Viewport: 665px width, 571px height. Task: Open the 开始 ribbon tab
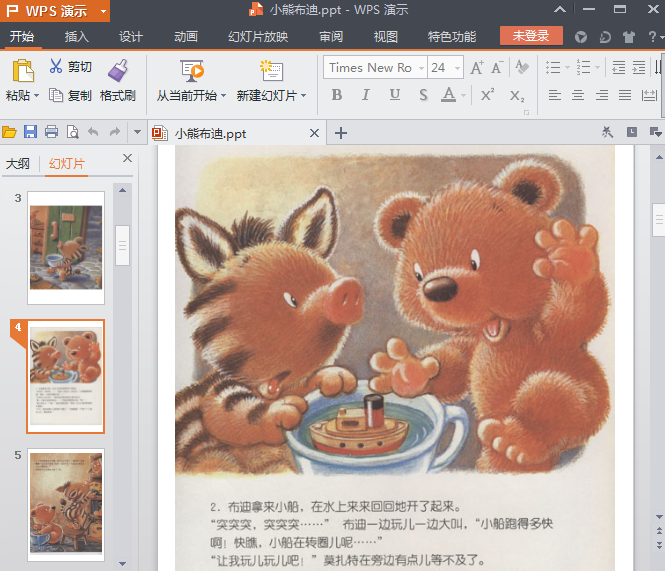[22, 36]
